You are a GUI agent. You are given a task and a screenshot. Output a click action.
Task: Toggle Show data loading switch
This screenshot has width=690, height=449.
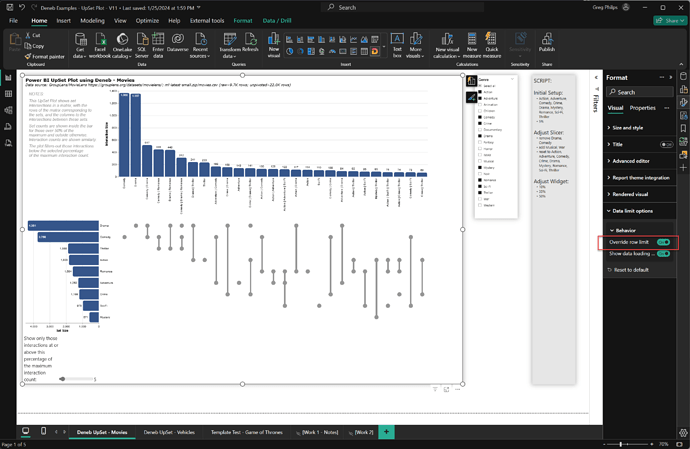(x=663, y=254)
